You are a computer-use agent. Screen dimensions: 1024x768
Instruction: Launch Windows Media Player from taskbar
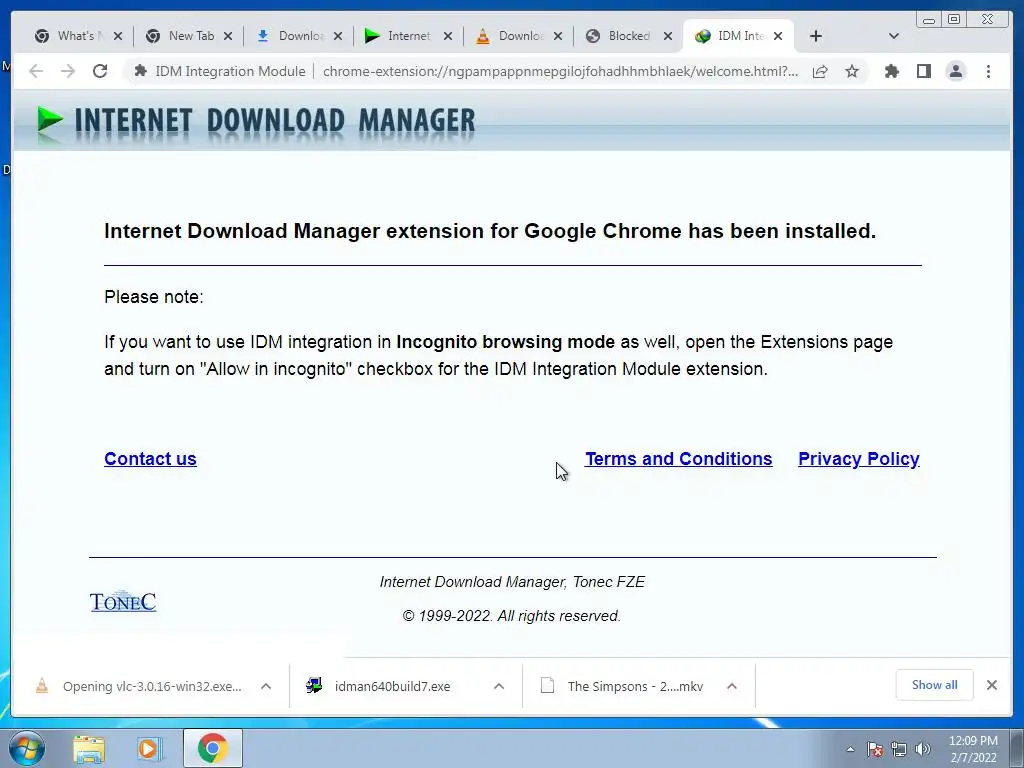tap(150, 748)
